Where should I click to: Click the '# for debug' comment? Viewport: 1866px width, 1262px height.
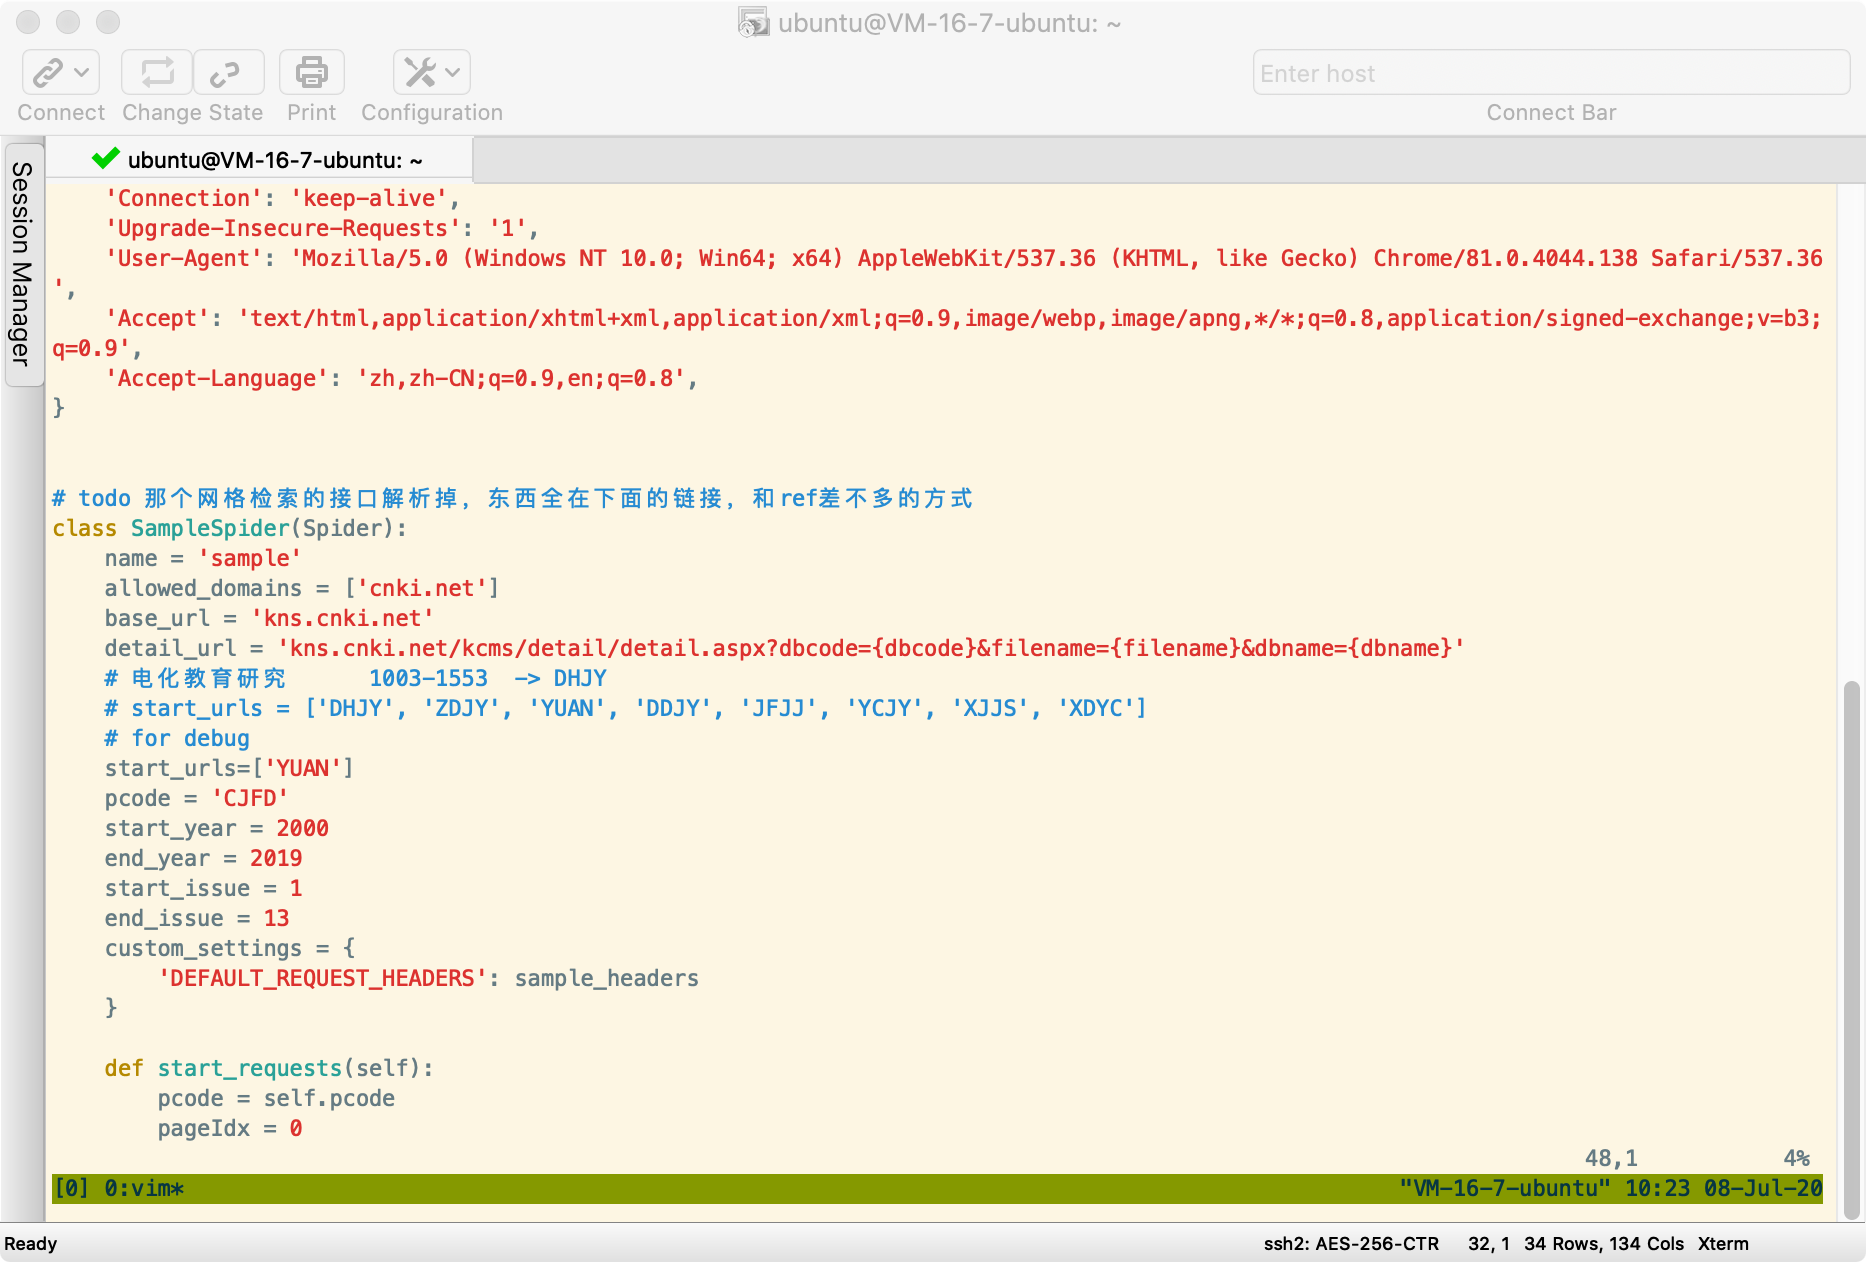(177, 738)
